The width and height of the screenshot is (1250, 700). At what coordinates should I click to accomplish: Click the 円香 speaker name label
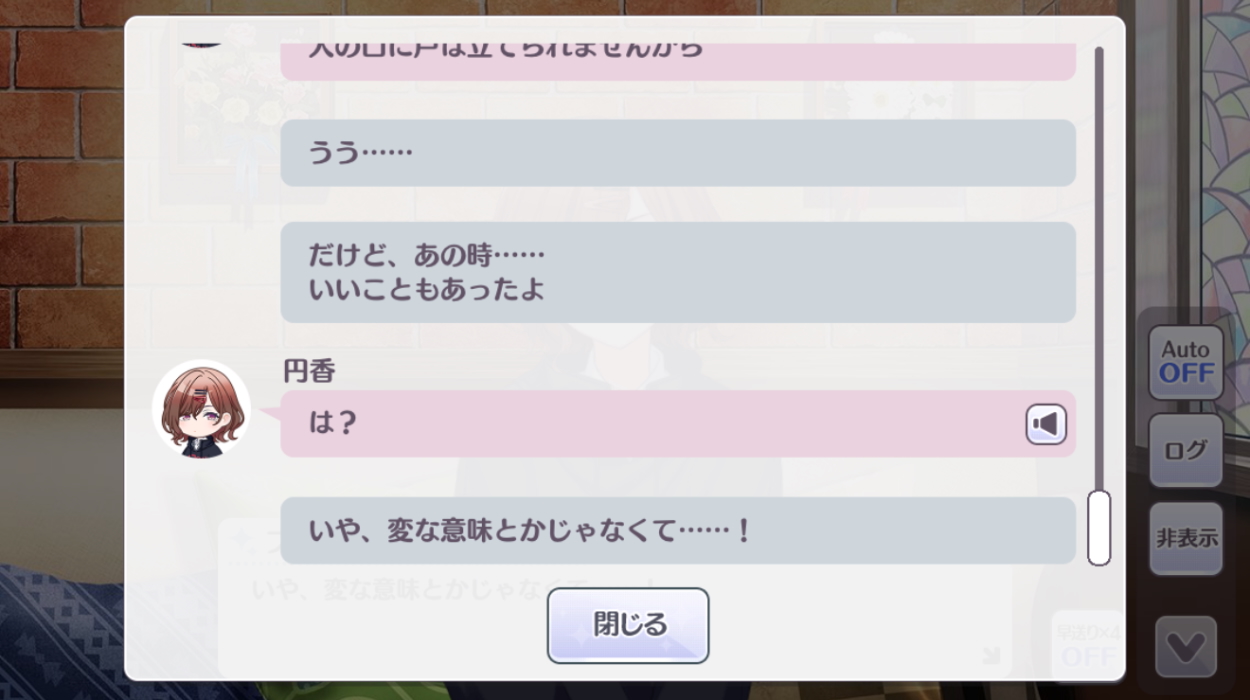[310, 372]
